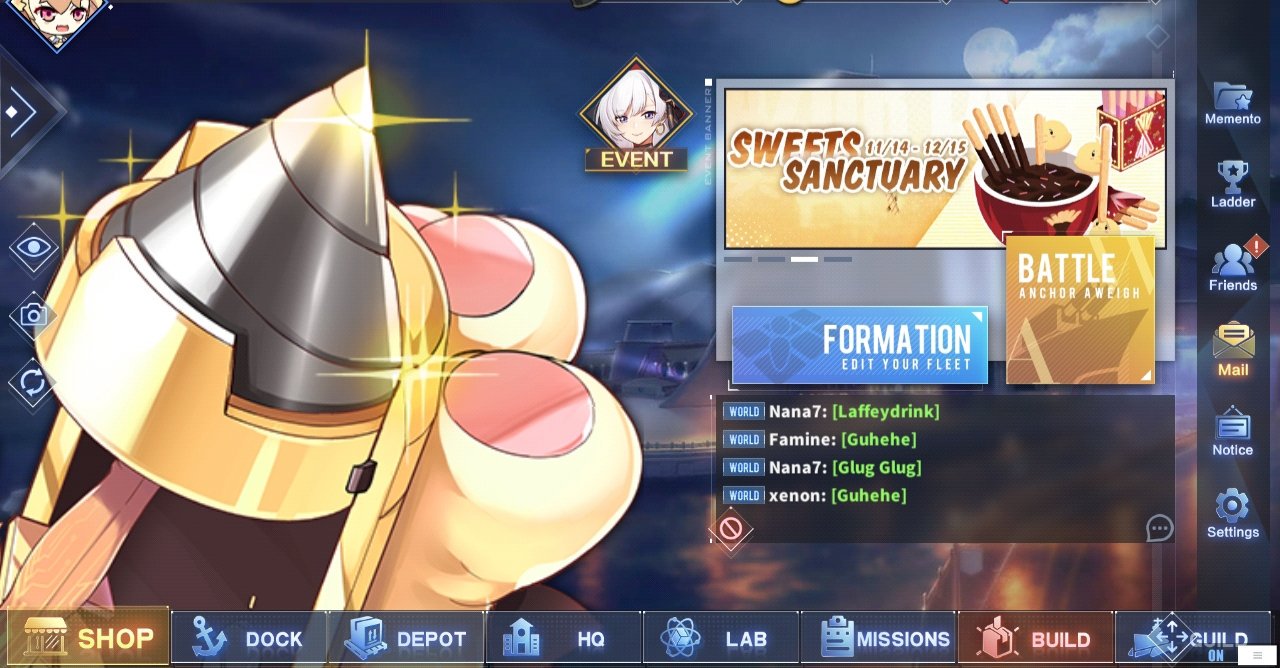Image resolution: width=1280 pixels, height=668 pixels.
Task: Toggle chat block with prohibited icon
Action: 730,528
